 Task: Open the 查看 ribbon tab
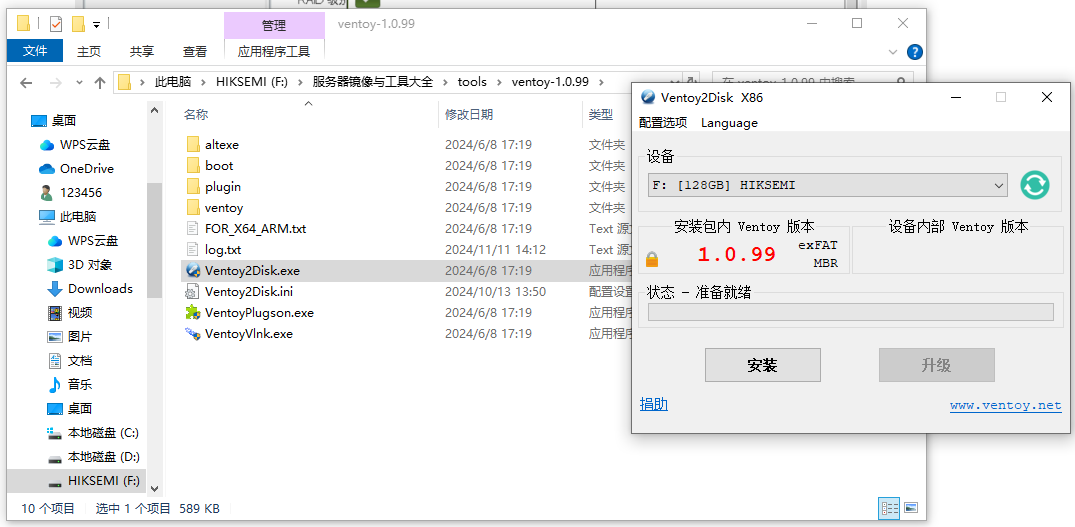pos(195,51)
